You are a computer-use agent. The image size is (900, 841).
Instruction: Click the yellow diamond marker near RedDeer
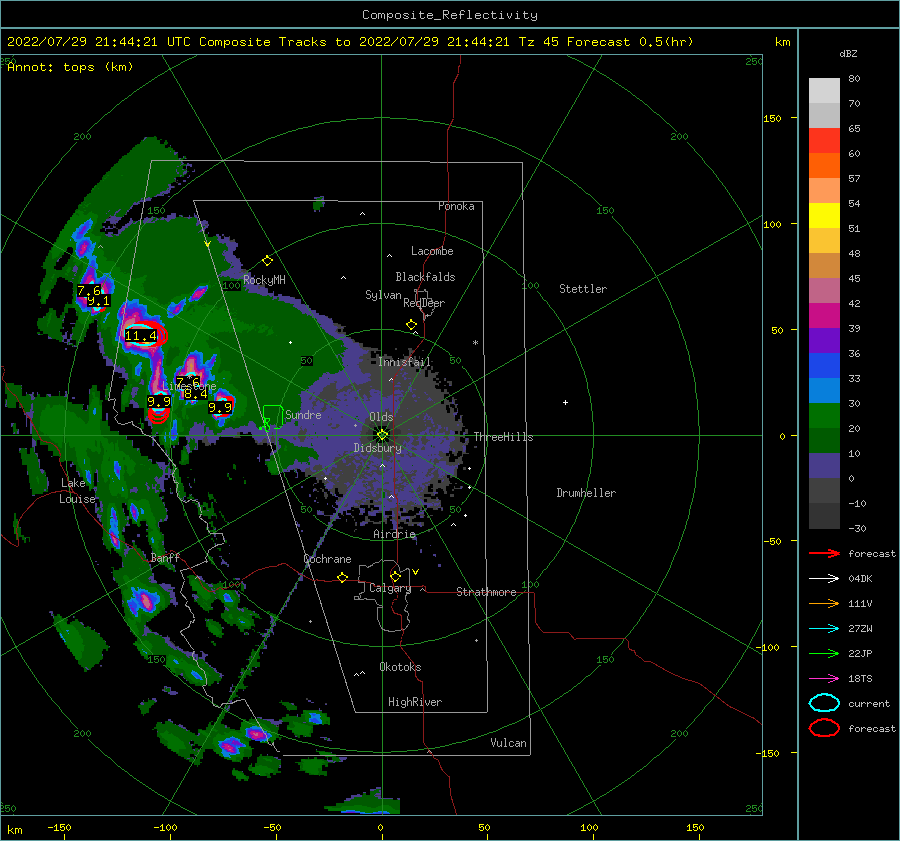pos(411,325)
